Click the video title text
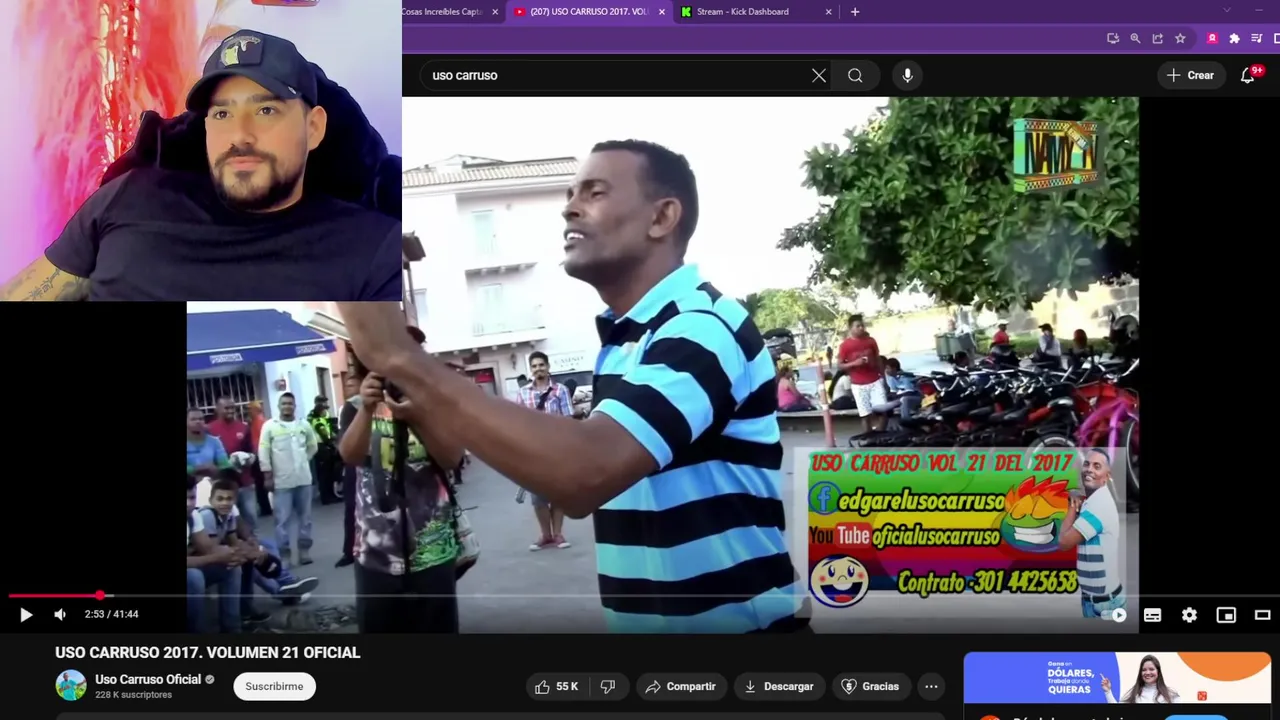Image resolution: width=1280 pixels, height=720 pixels. pyautogui.click(x=207, y=652)
